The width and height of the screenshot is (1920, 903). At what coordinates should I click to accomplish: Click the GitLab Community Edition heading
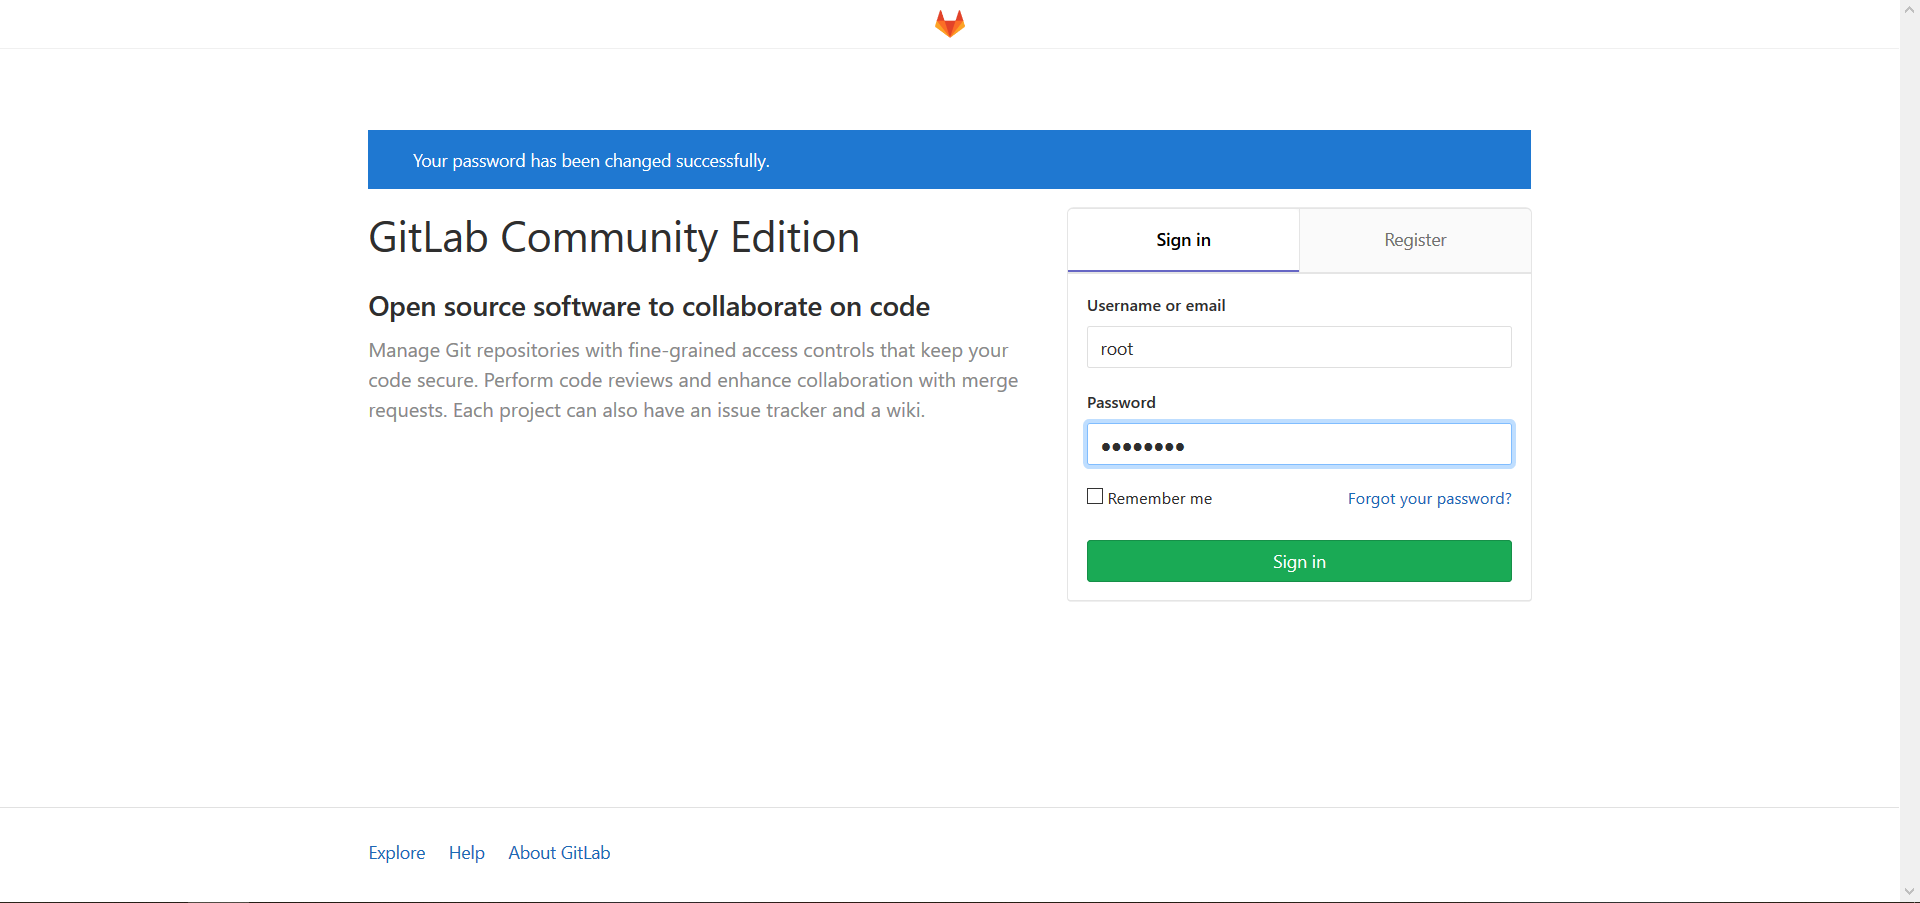click(614, 238)
